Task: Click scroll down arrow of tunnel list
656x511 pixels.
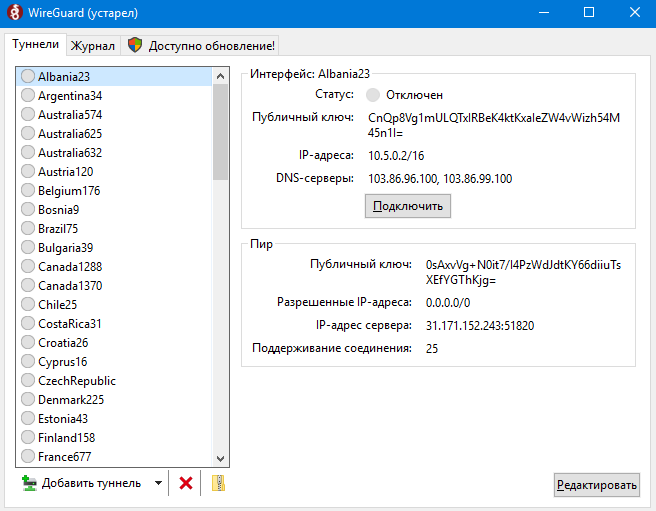Action: [x=220, y=458]
